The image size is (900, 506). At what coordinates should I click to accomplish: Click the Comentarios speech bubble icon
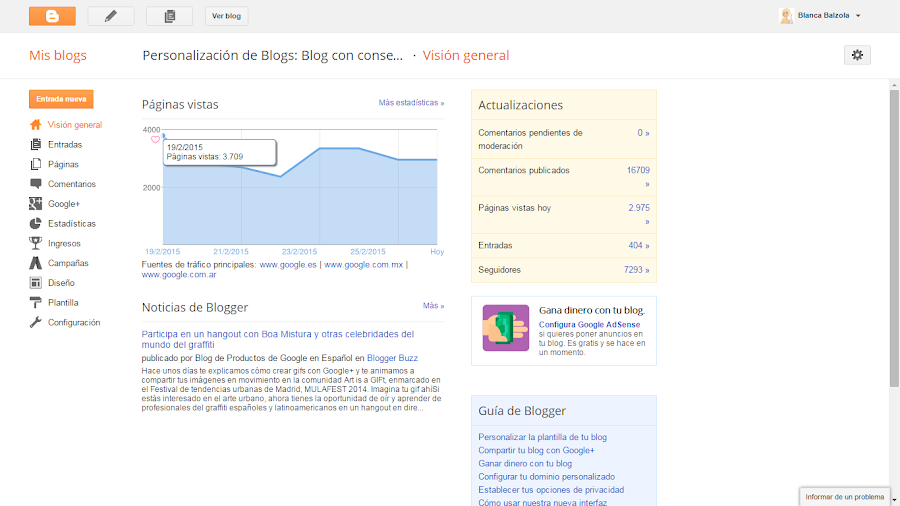tap(36, 184)
